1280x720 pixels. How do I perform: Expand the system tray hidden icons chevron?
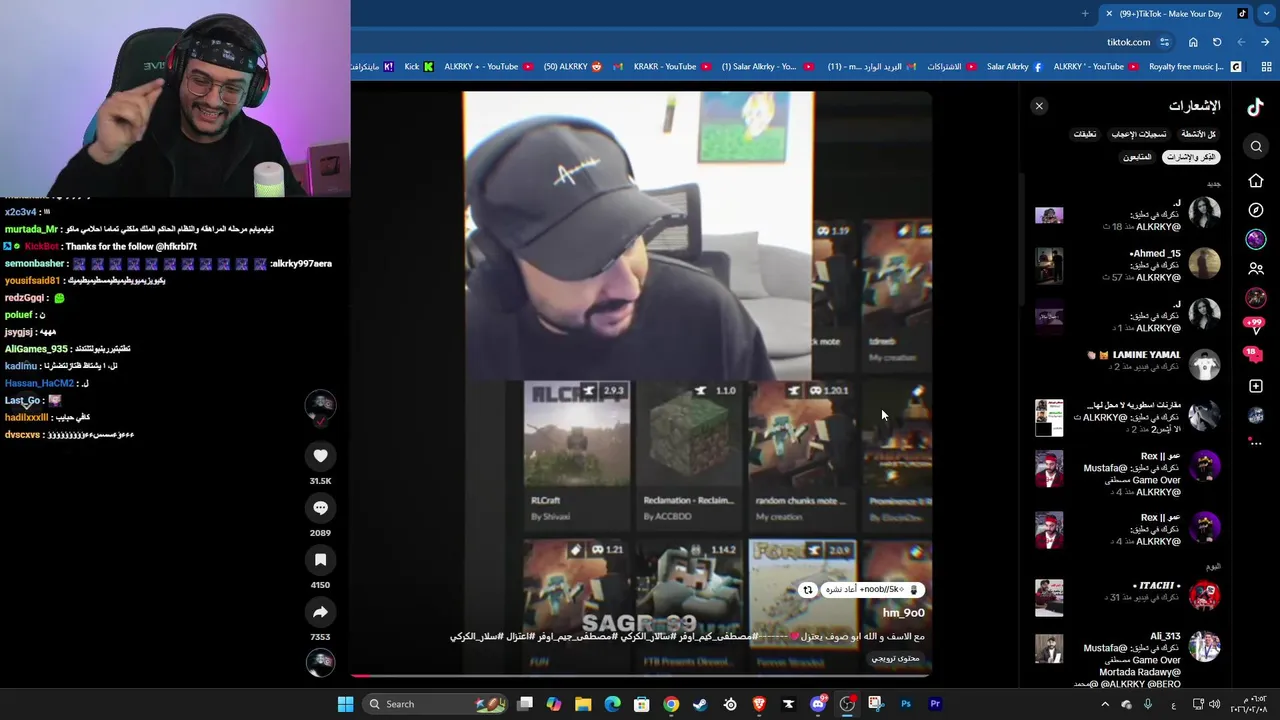click(1106, 704)
